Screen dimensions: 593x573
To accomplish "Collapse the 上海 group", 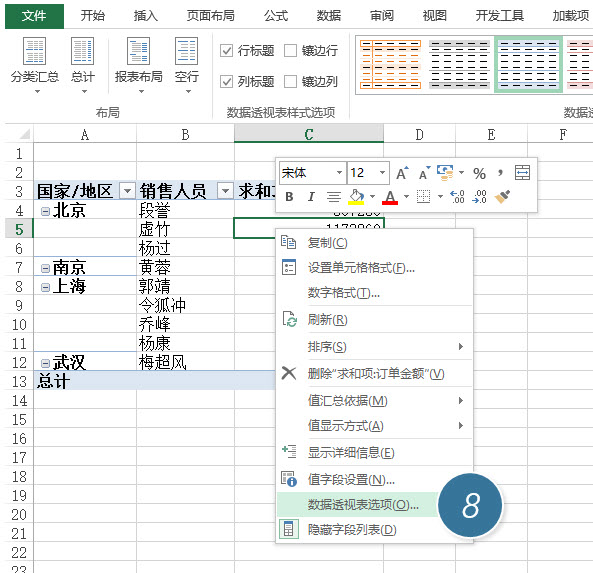I will [x=45, y=287].
